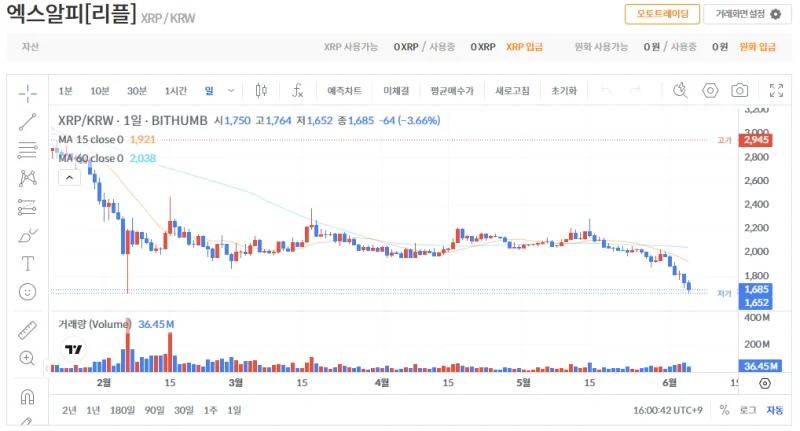Select the MA 15 close indicator legend
The height and width of the screenshot is (431, 800).
point(91,139)
